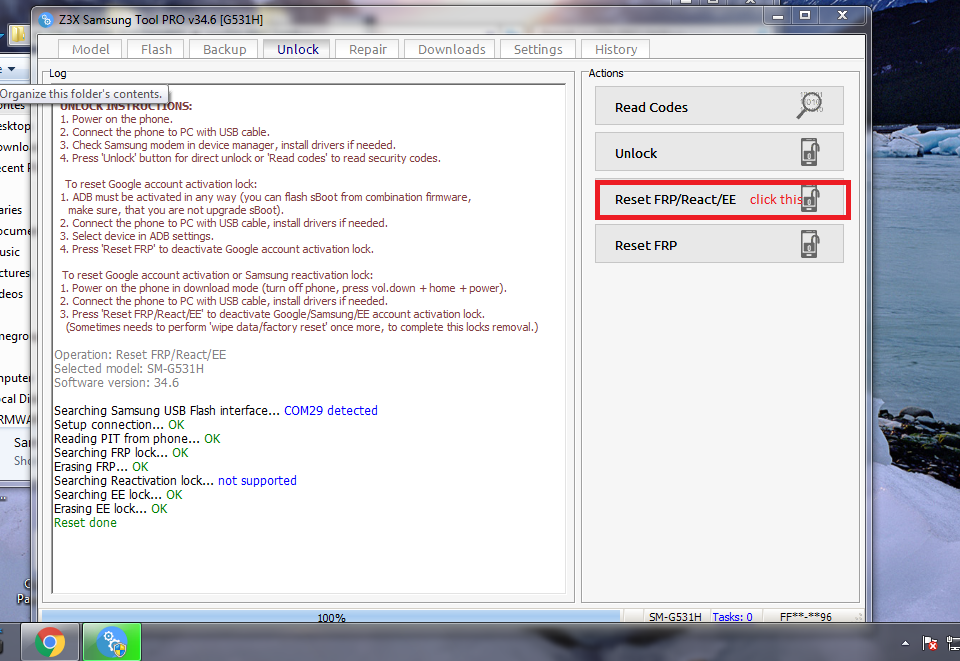Click 'Reset done' log line
960x661 pixels.
tap(85, 523)
